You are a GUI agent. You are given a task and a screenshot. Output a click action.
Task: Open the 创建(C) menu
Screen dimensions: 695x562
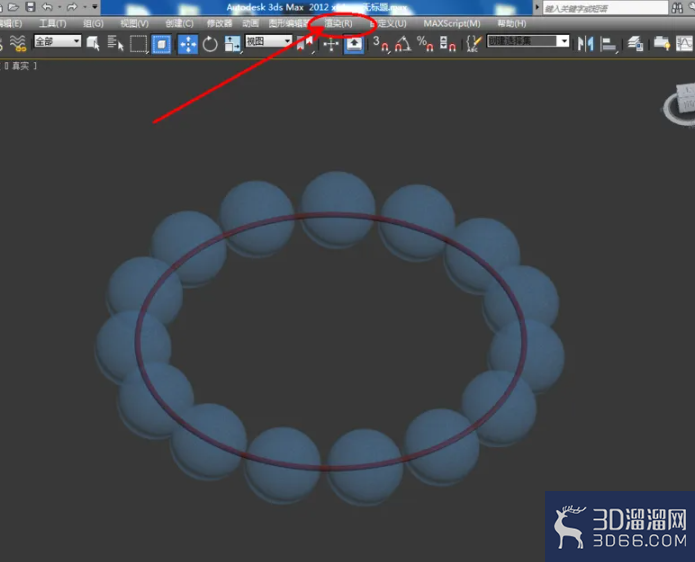click(180, 23)
